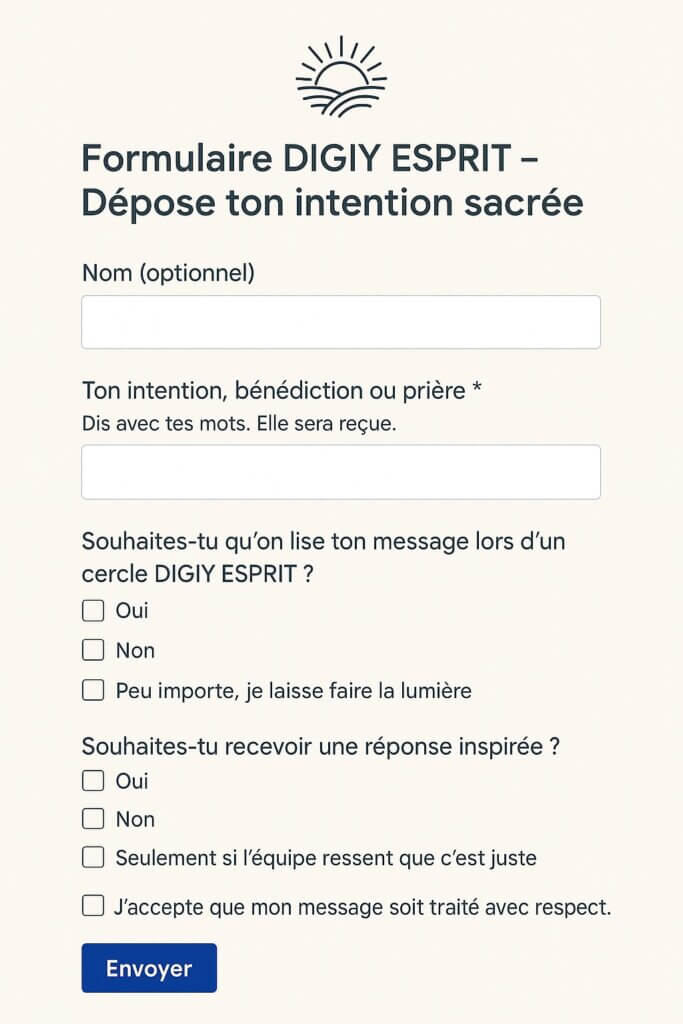Check the 'Seulement si l'équipe ressent' checkbox

tap(93, 857)
